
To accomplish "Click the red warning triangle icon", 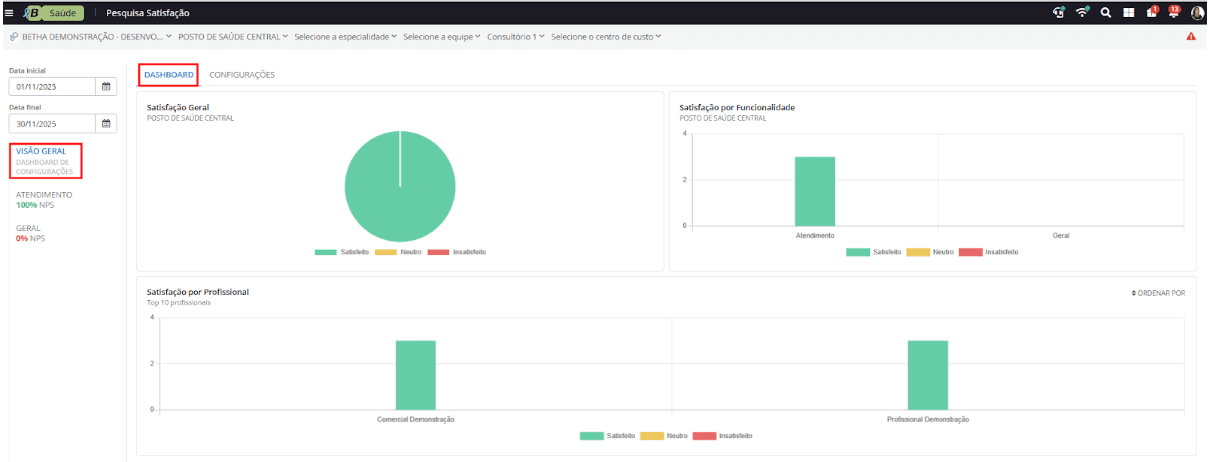I will tap(1191, 37).
